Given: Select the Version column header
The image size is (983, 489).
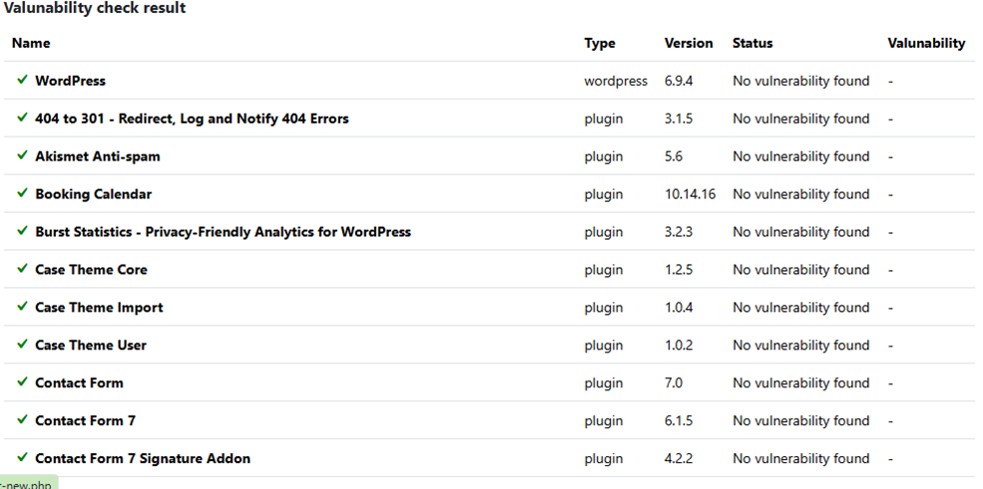Looking at the screenshot, I should (x=688, y=43).
